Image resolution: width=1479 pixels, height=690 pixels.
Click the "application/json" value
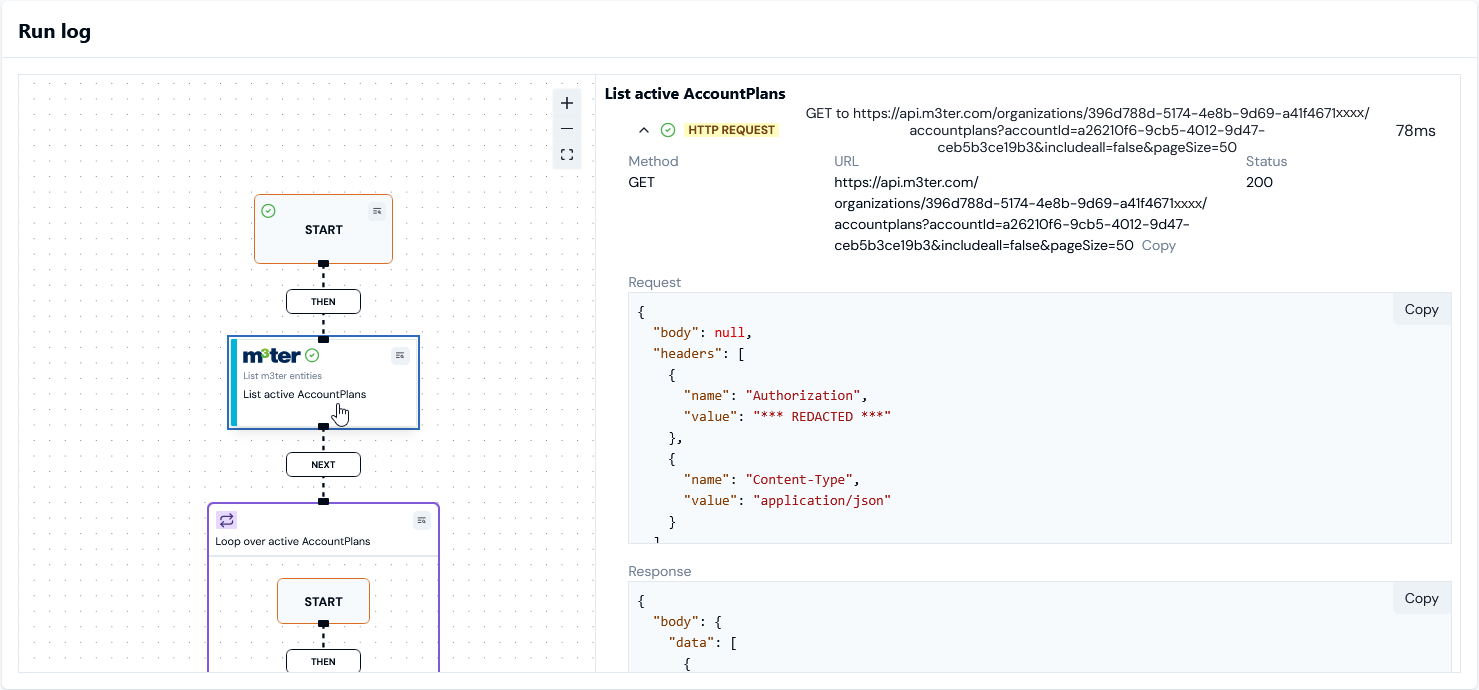(822, 500)
